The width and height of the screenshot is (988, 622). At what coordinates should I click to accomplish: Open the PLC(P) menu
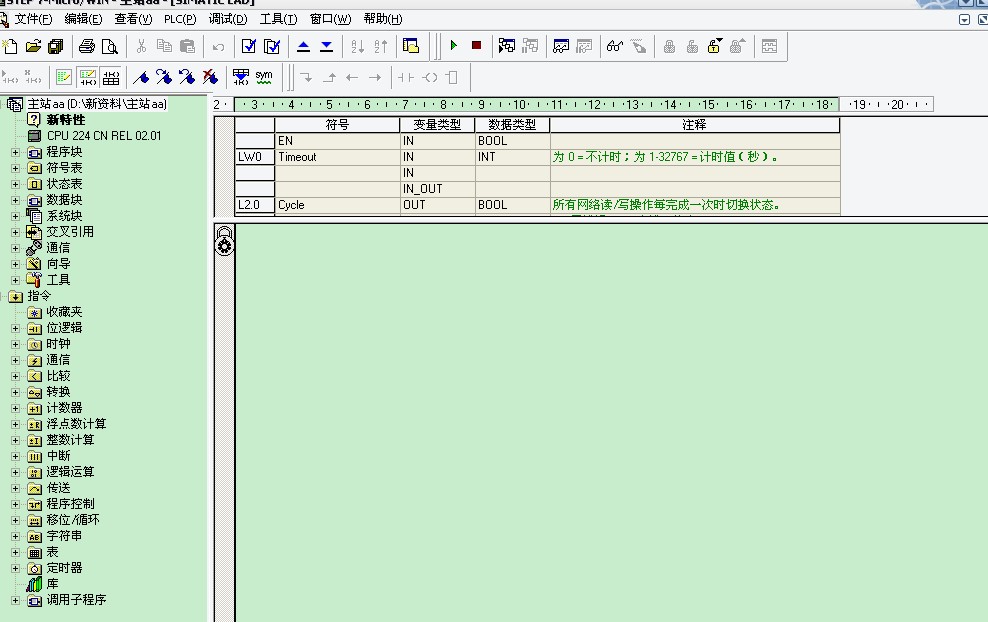coord(180,19)
